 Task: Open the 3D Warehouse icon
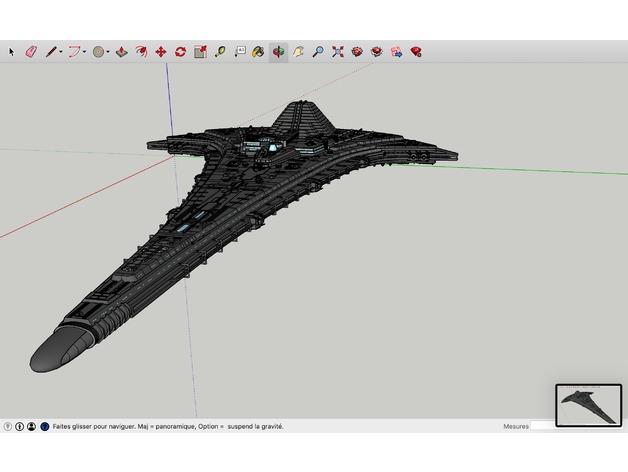pyautogui.click(x=357, y=52)
